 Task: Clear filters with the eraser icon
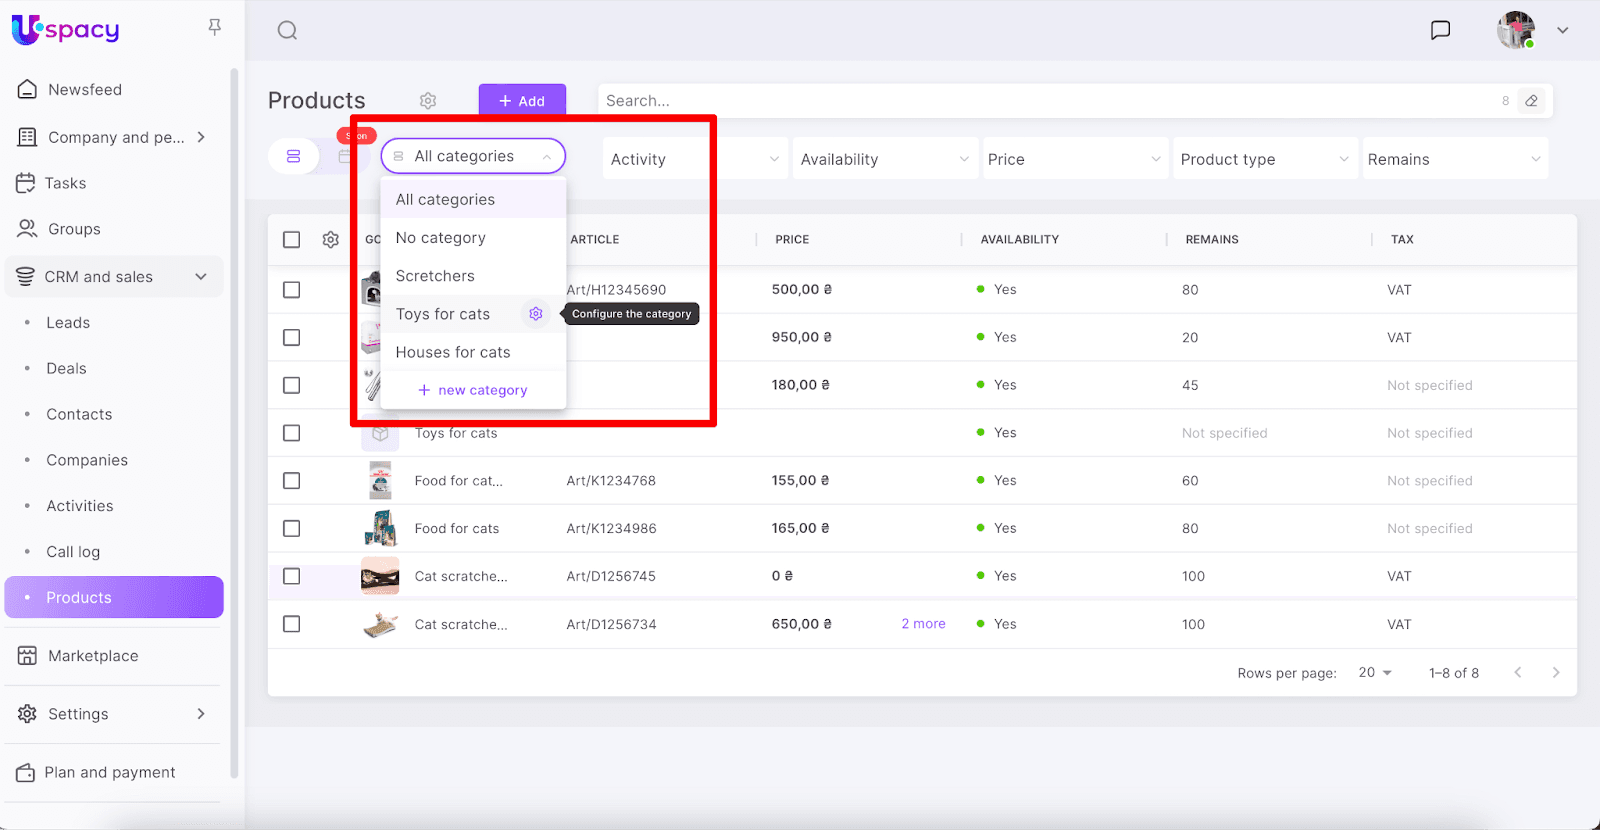[x=1531, y=101]
